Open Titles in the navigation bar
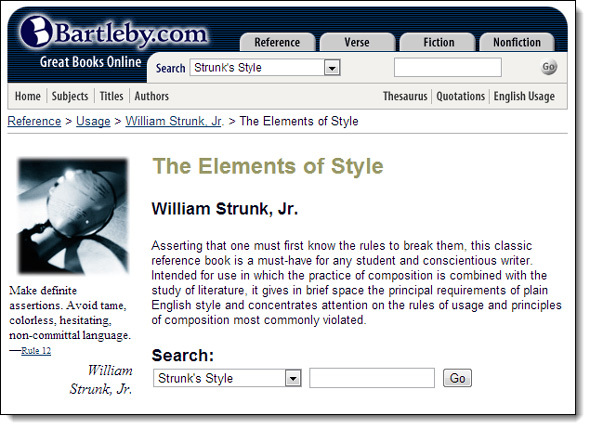 click(x=111, y=96)
